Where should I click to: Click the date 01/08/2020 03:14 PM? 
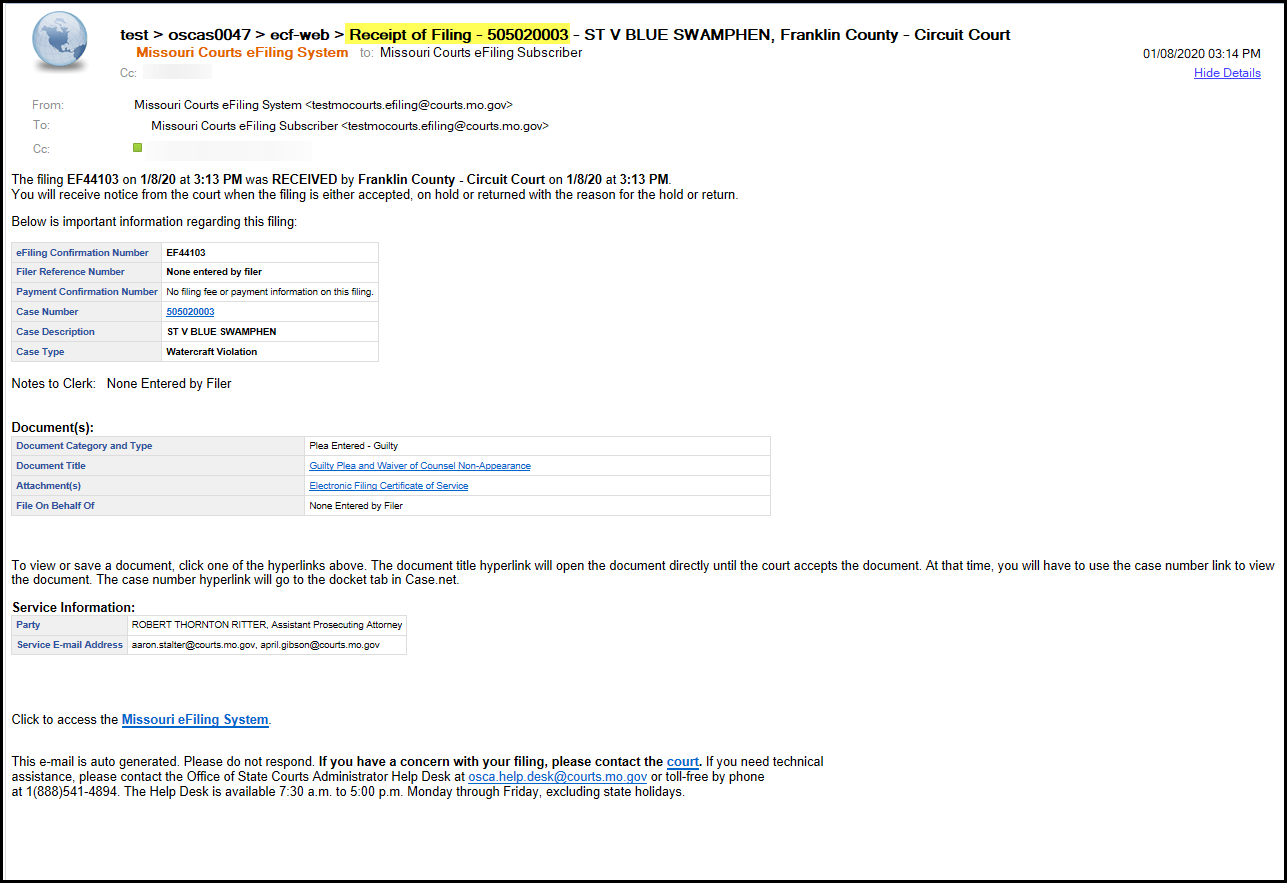(1202, 54)
